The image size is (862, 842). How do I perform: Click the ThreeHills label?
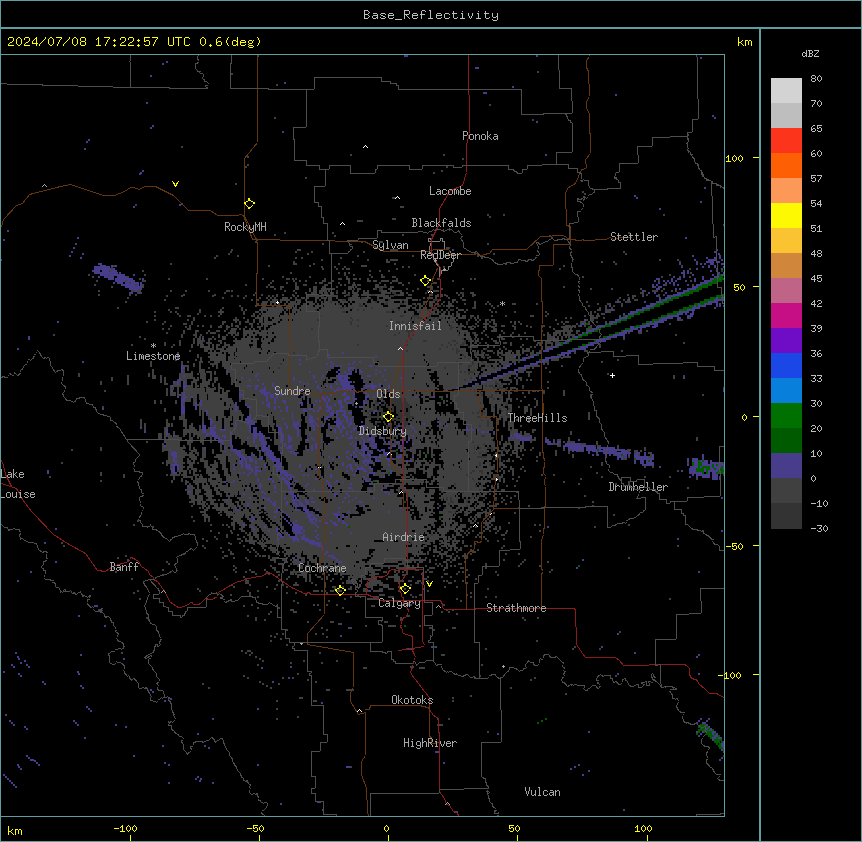pos(537,418)
